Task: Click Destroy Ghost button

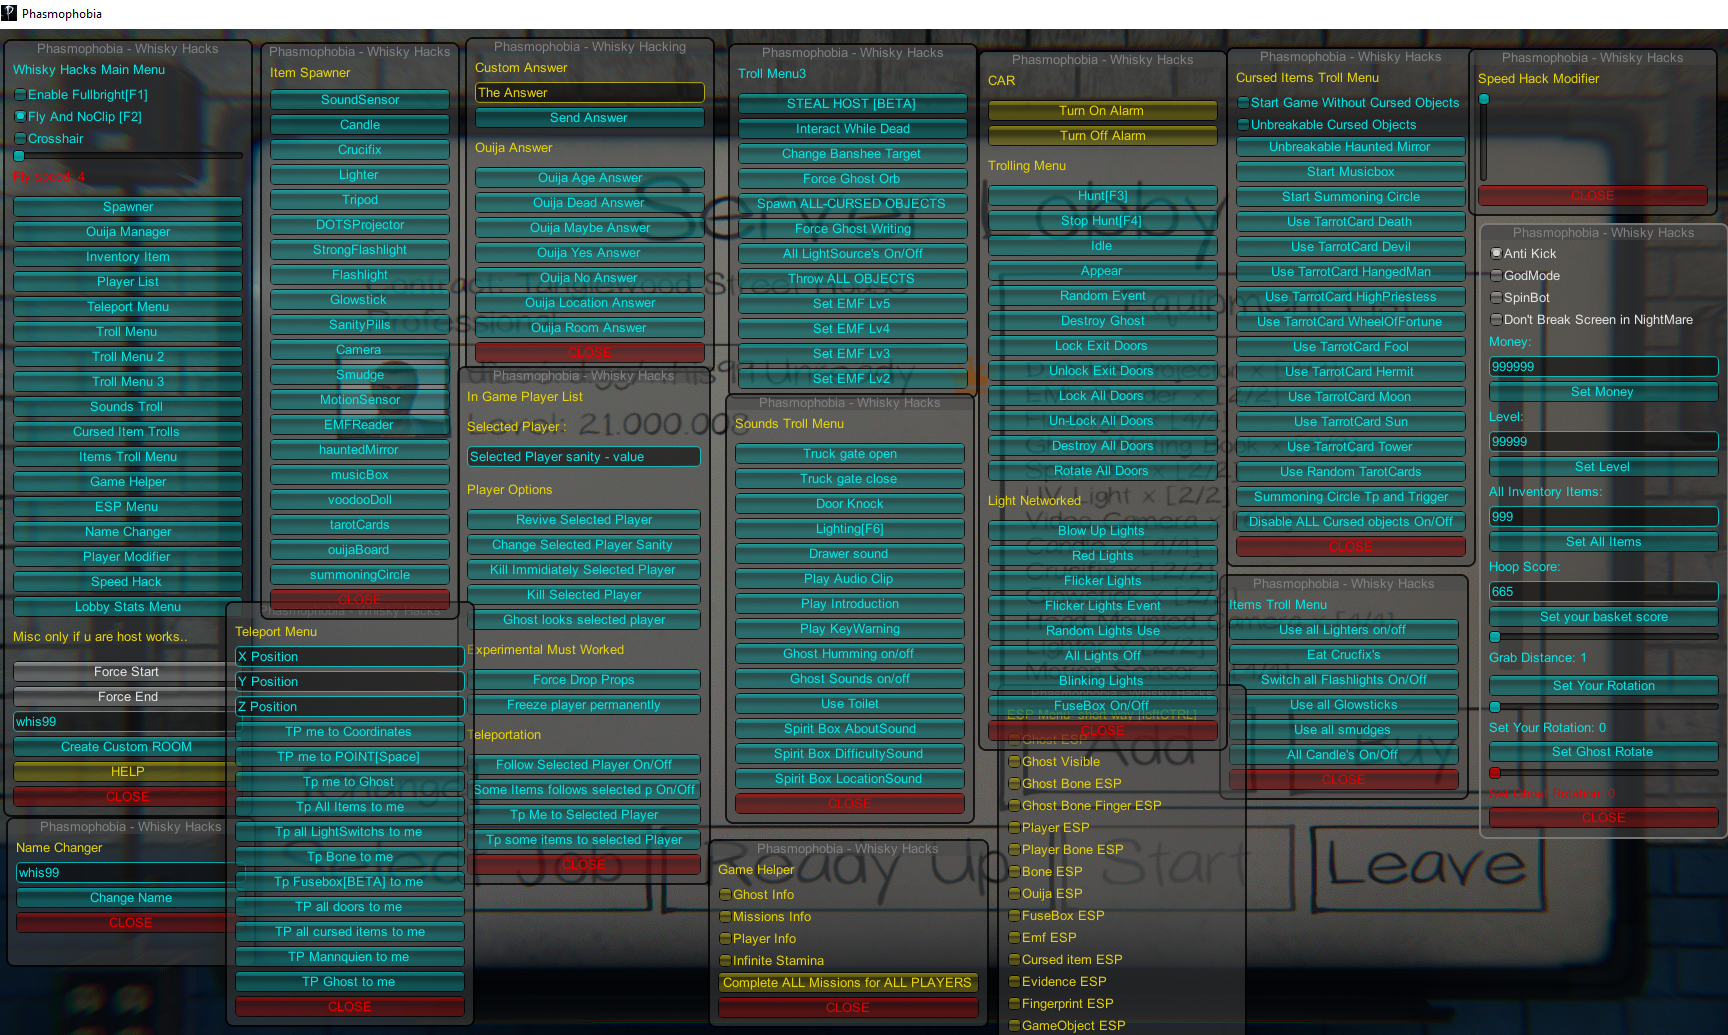Action: pos(1102,321)
